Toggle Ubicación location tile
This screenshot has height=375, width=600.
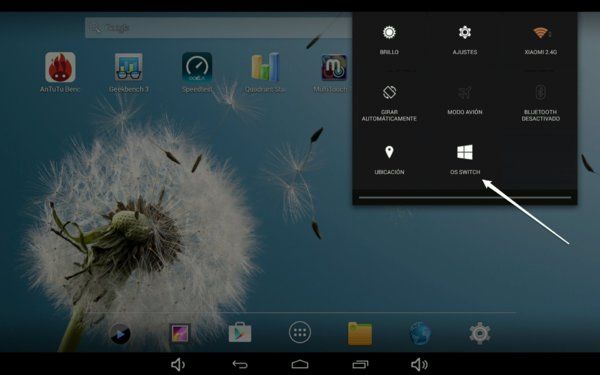click(x=389, y=160)
